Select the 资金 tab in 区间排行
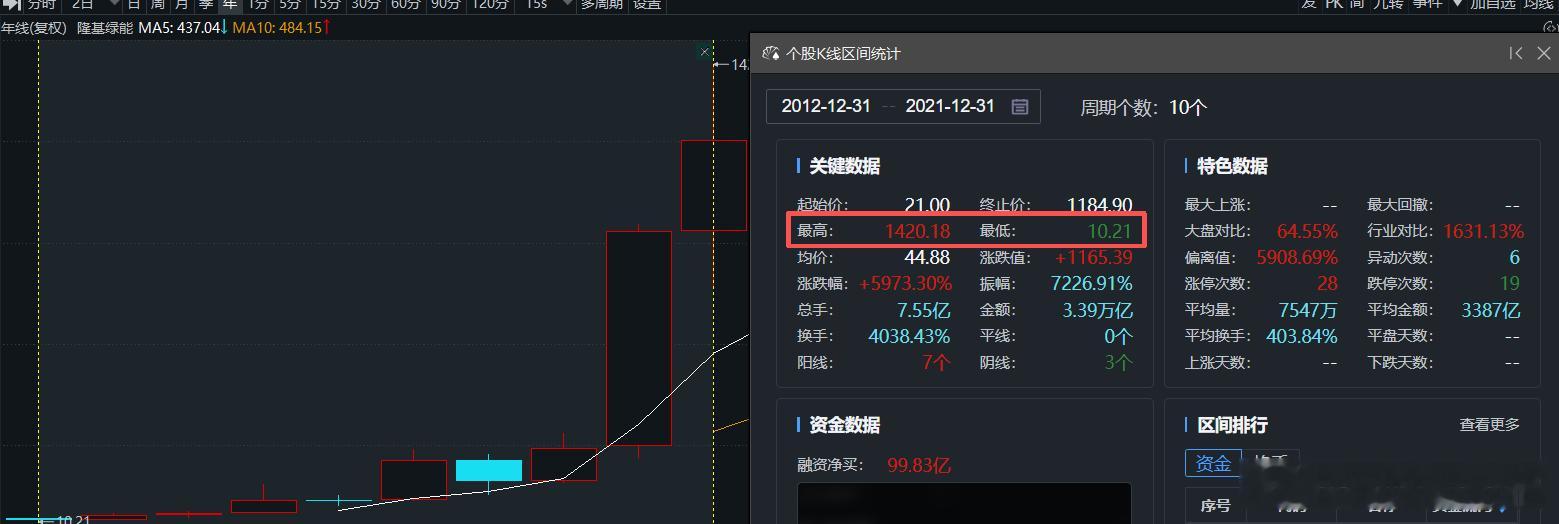Image resolution: width=1559 pixels, height=524 pixels. coord(1213,463)
